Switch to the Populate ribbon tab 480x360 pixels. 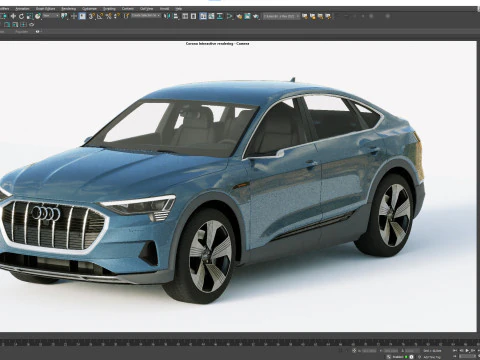(22, 32)
